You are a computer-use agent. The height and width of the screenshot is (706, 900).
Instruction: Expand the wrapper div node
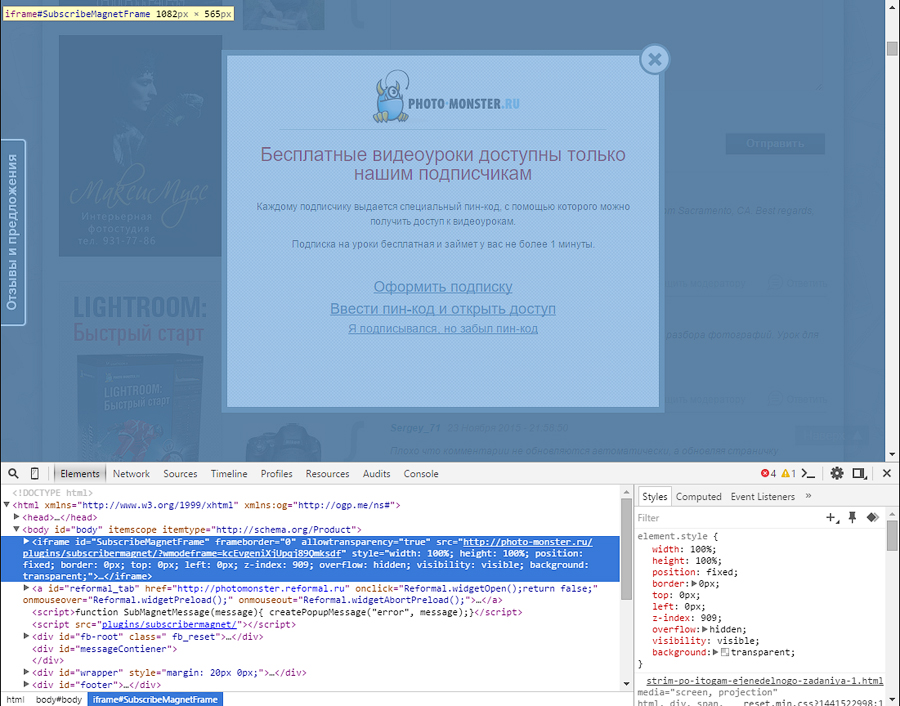tap(26, 672)
